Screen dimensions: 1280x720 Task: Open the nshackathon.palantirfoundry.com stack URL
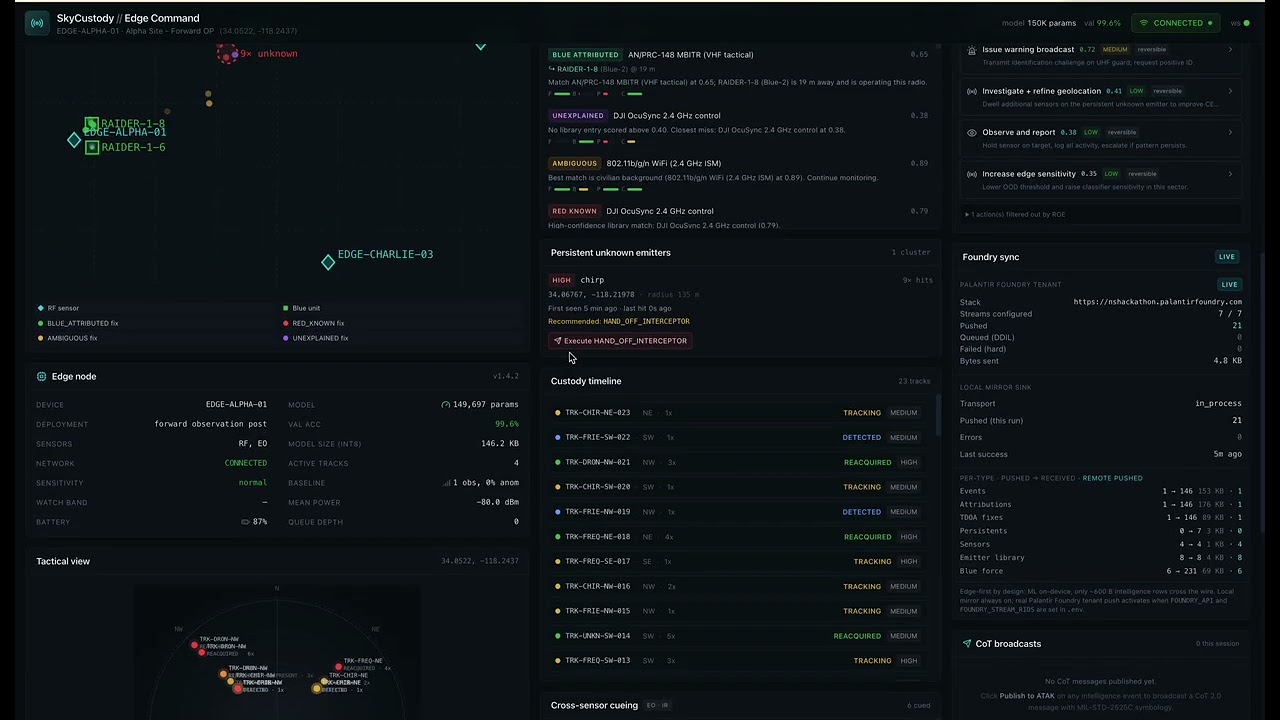[1157, 301]
